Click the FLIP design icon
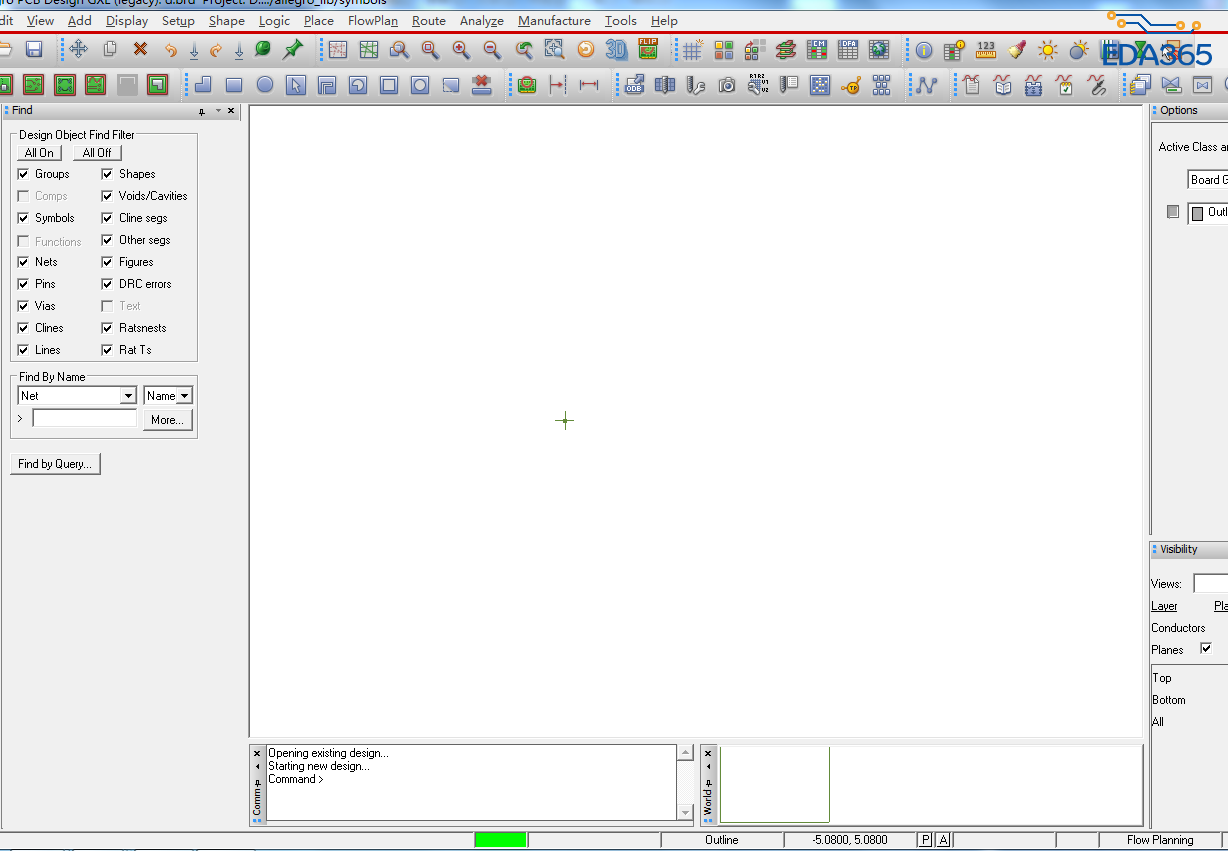This screenshot has height=851, width=1228. [648, 48]
